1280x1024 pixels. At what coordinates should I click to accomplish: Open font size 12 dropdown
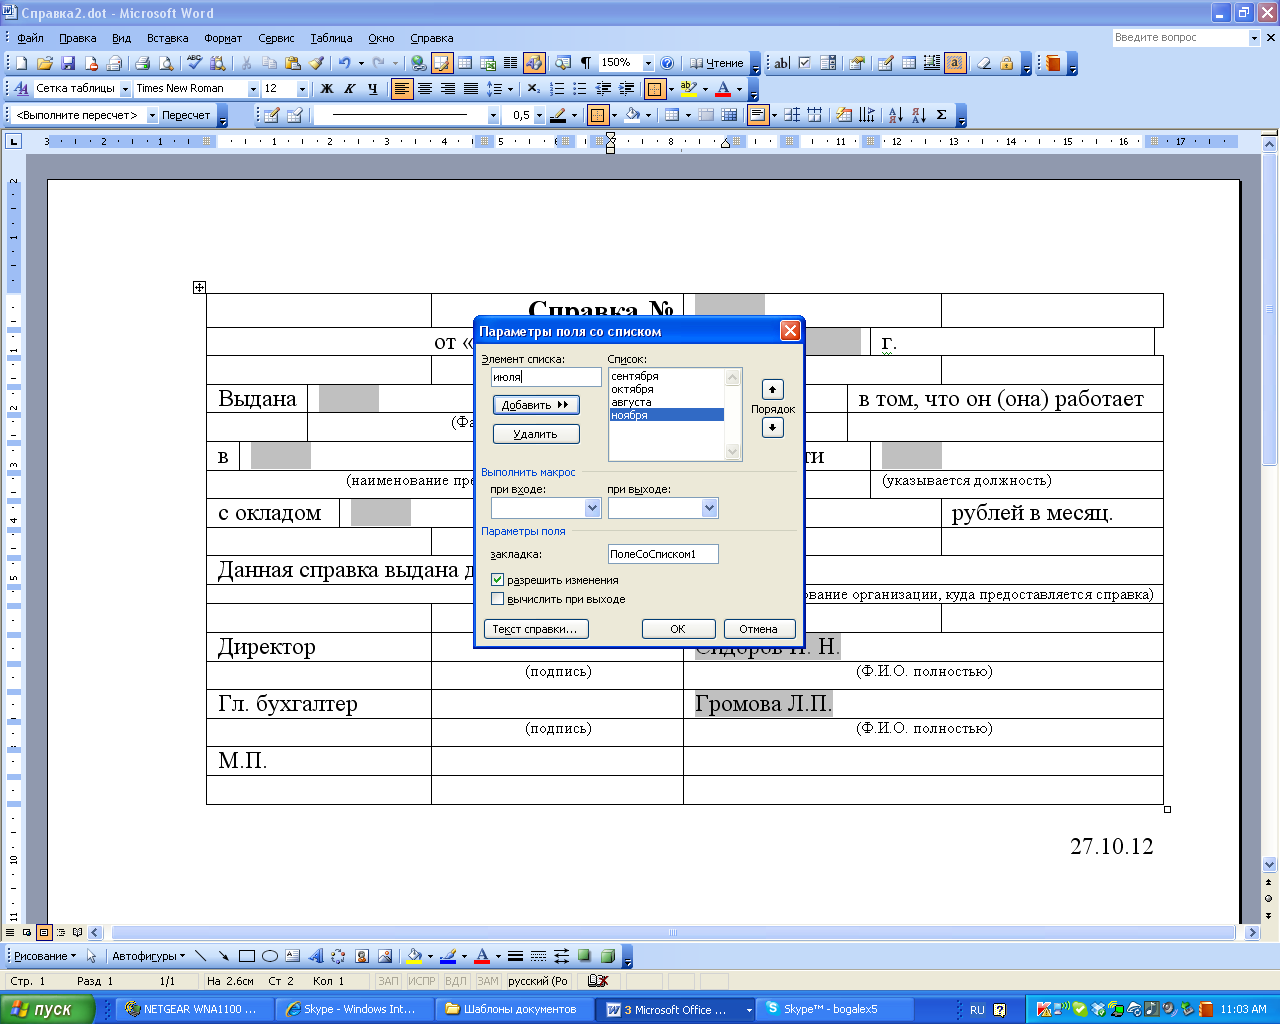click(x=302, y=89)
